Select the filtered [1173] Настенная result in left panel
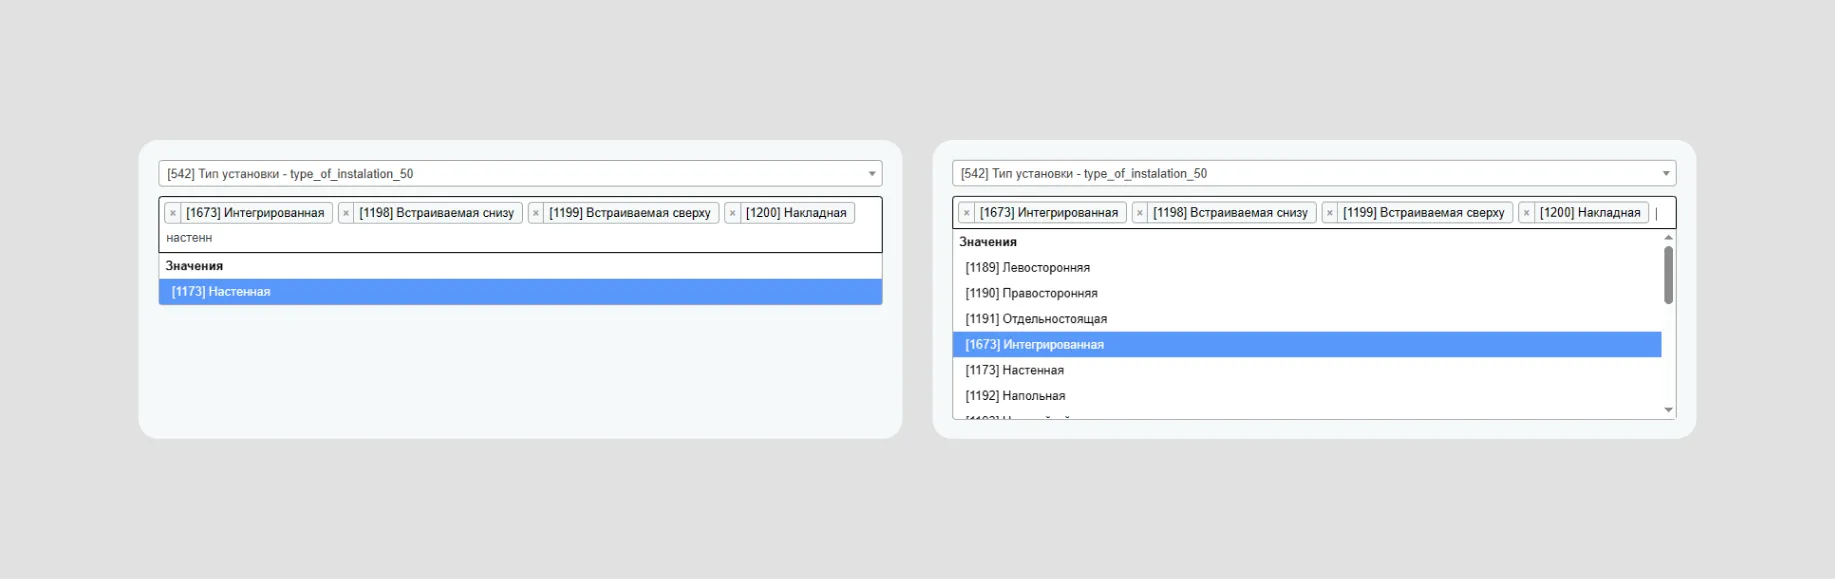This screenshot has width=1835, height=579. [520, 292]
